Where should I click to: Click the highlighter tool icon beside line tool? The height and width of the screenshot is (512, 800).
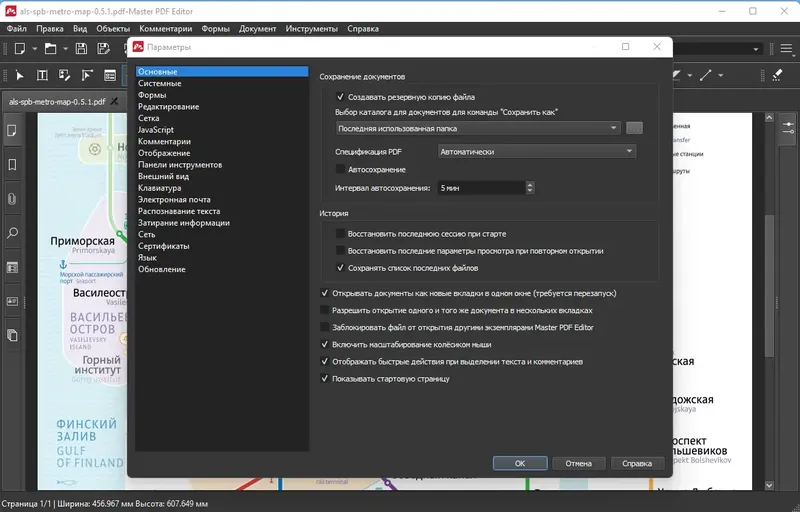tap(677, 75)
